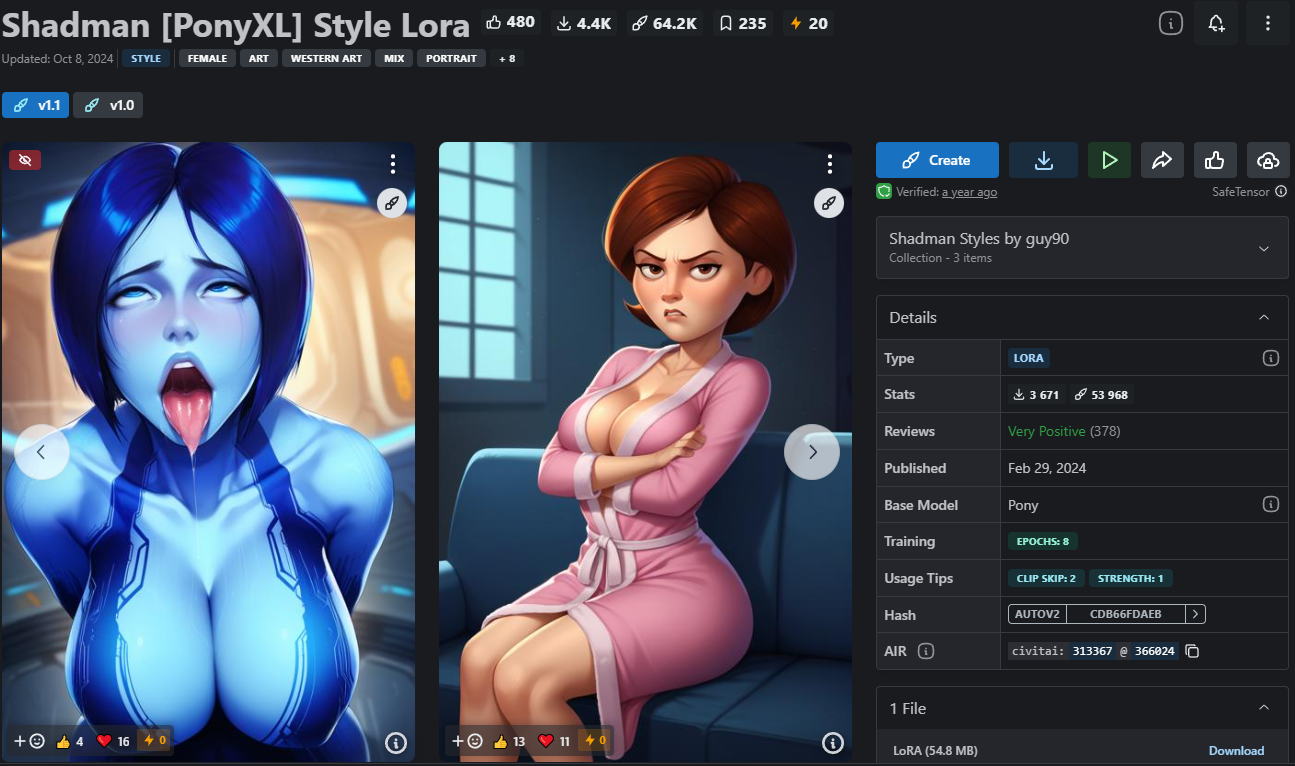This screenshot has height=766, width=1295.
Task: Select the STYLE tag
Action: (x=146, y=58)
